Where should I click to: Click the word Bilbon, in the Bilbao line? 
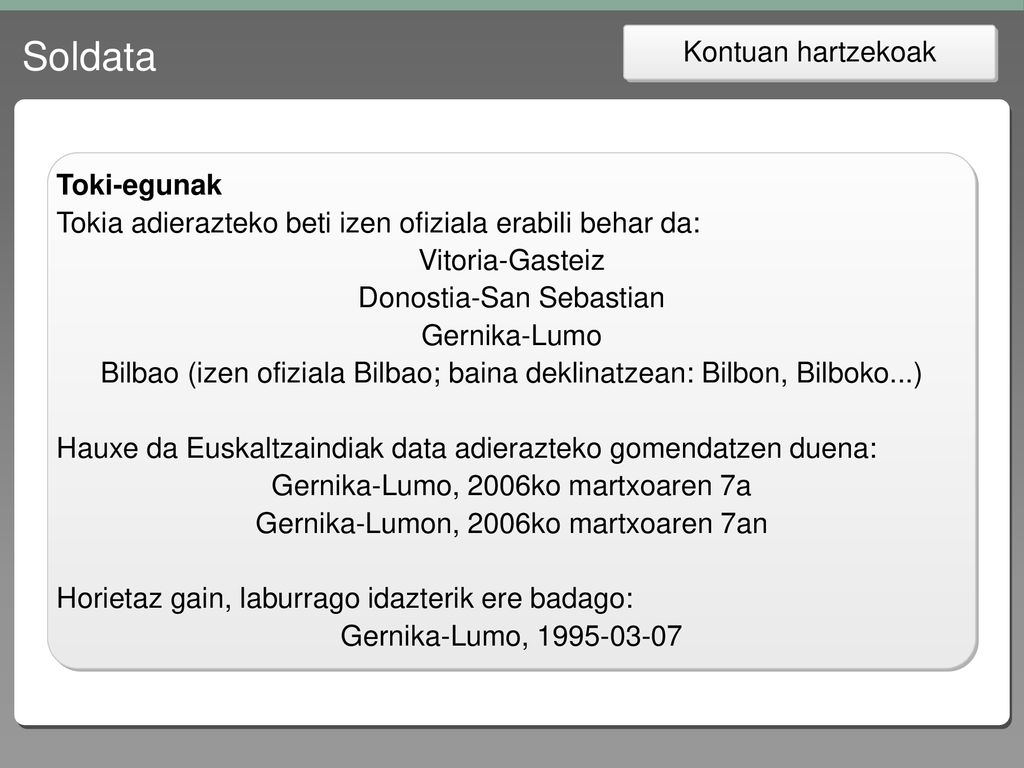click(744, 374)
